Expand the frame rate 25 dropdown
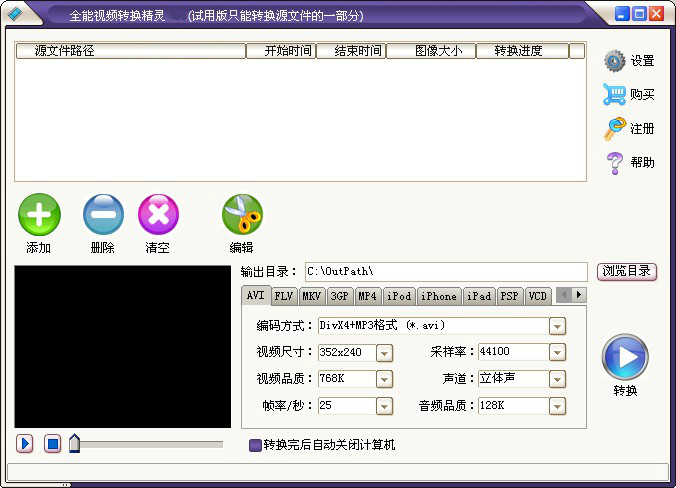Image resolution: width=676 pixels, height=488 pixels. pyautogui.click(x=384, y=406)
